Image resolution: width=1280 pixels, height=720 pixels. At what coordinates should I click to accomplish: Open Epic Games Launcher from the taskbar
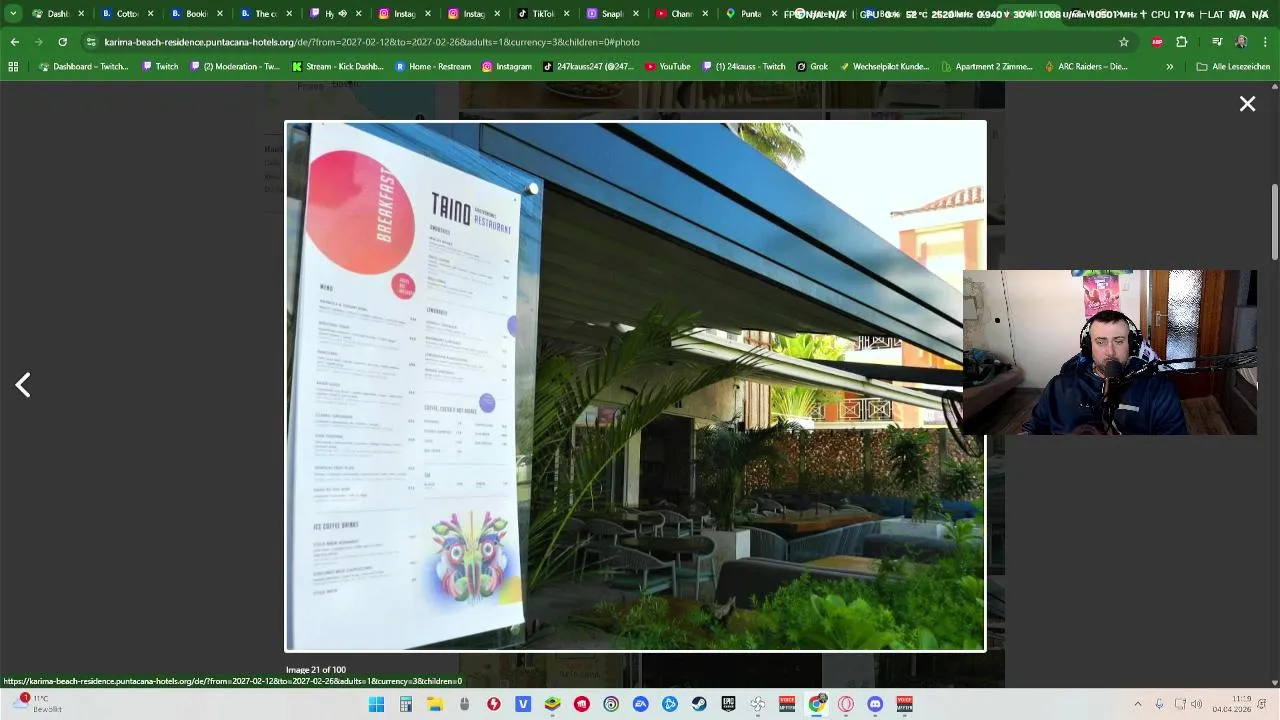[728, 704]
